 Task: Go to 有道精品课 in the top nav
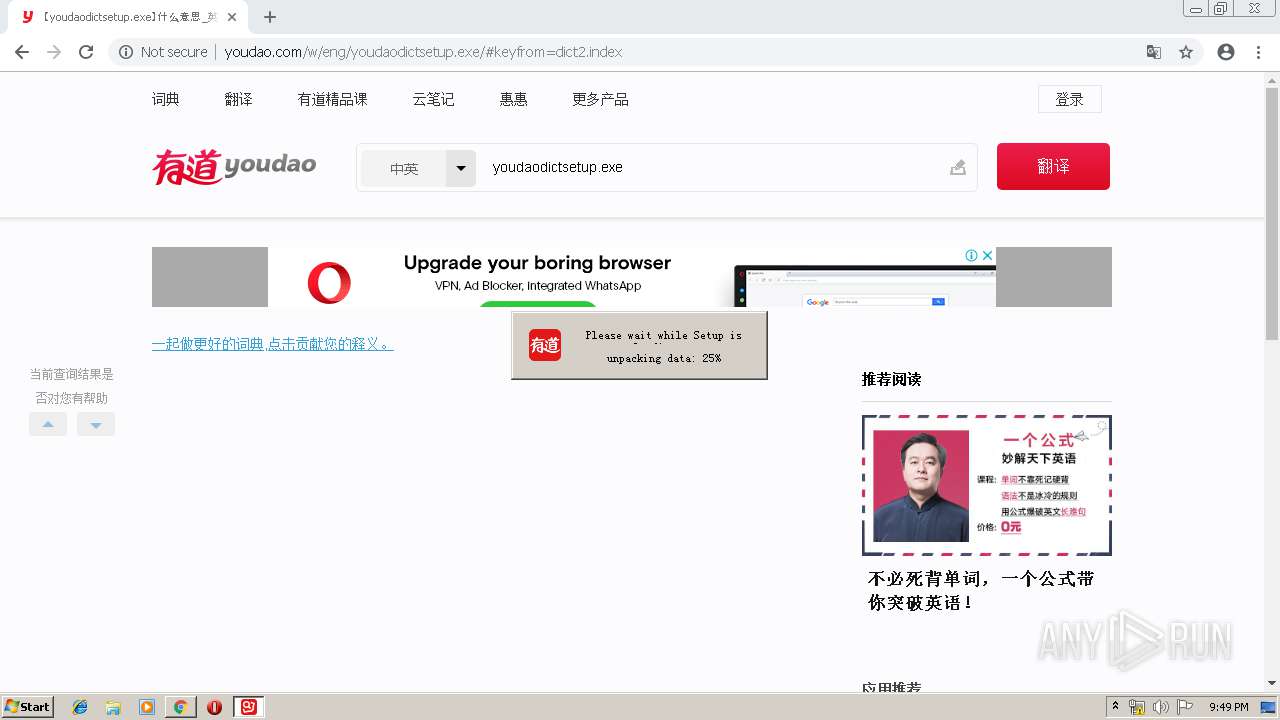[x=332, y=99]
